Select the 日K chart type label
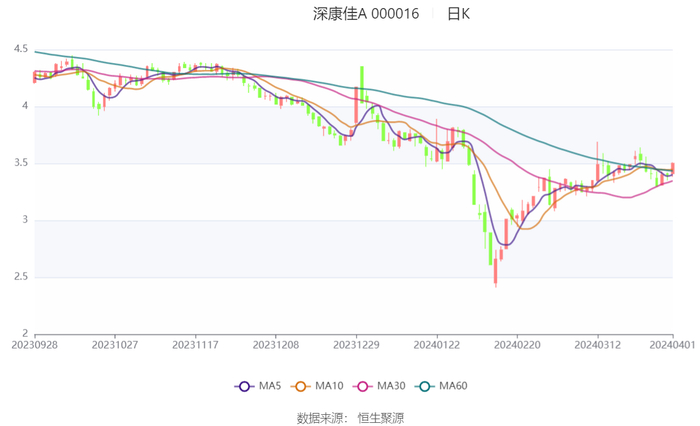700x426 pixels. [x=459, y=14]
